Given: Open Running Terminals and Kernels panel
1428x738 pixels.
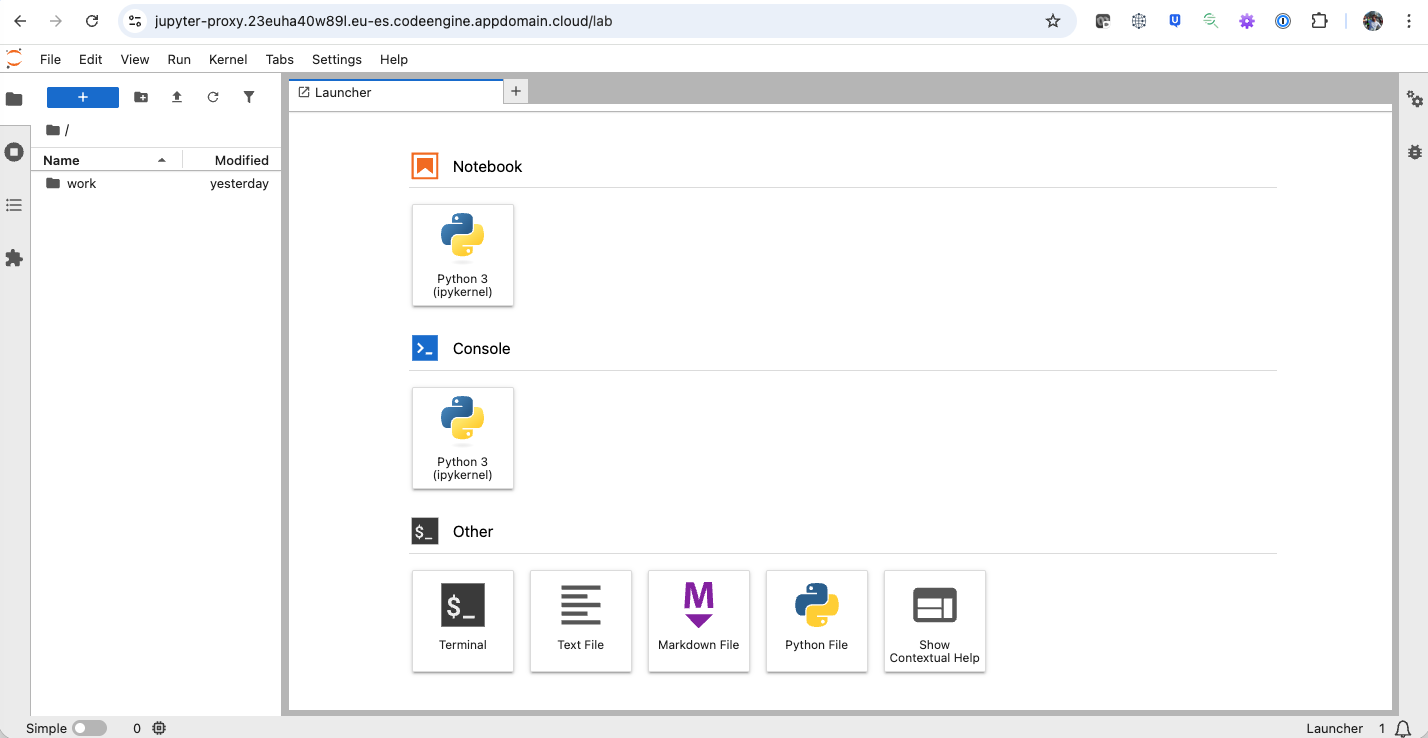Looking at the screenshot, I should point(14,152).
